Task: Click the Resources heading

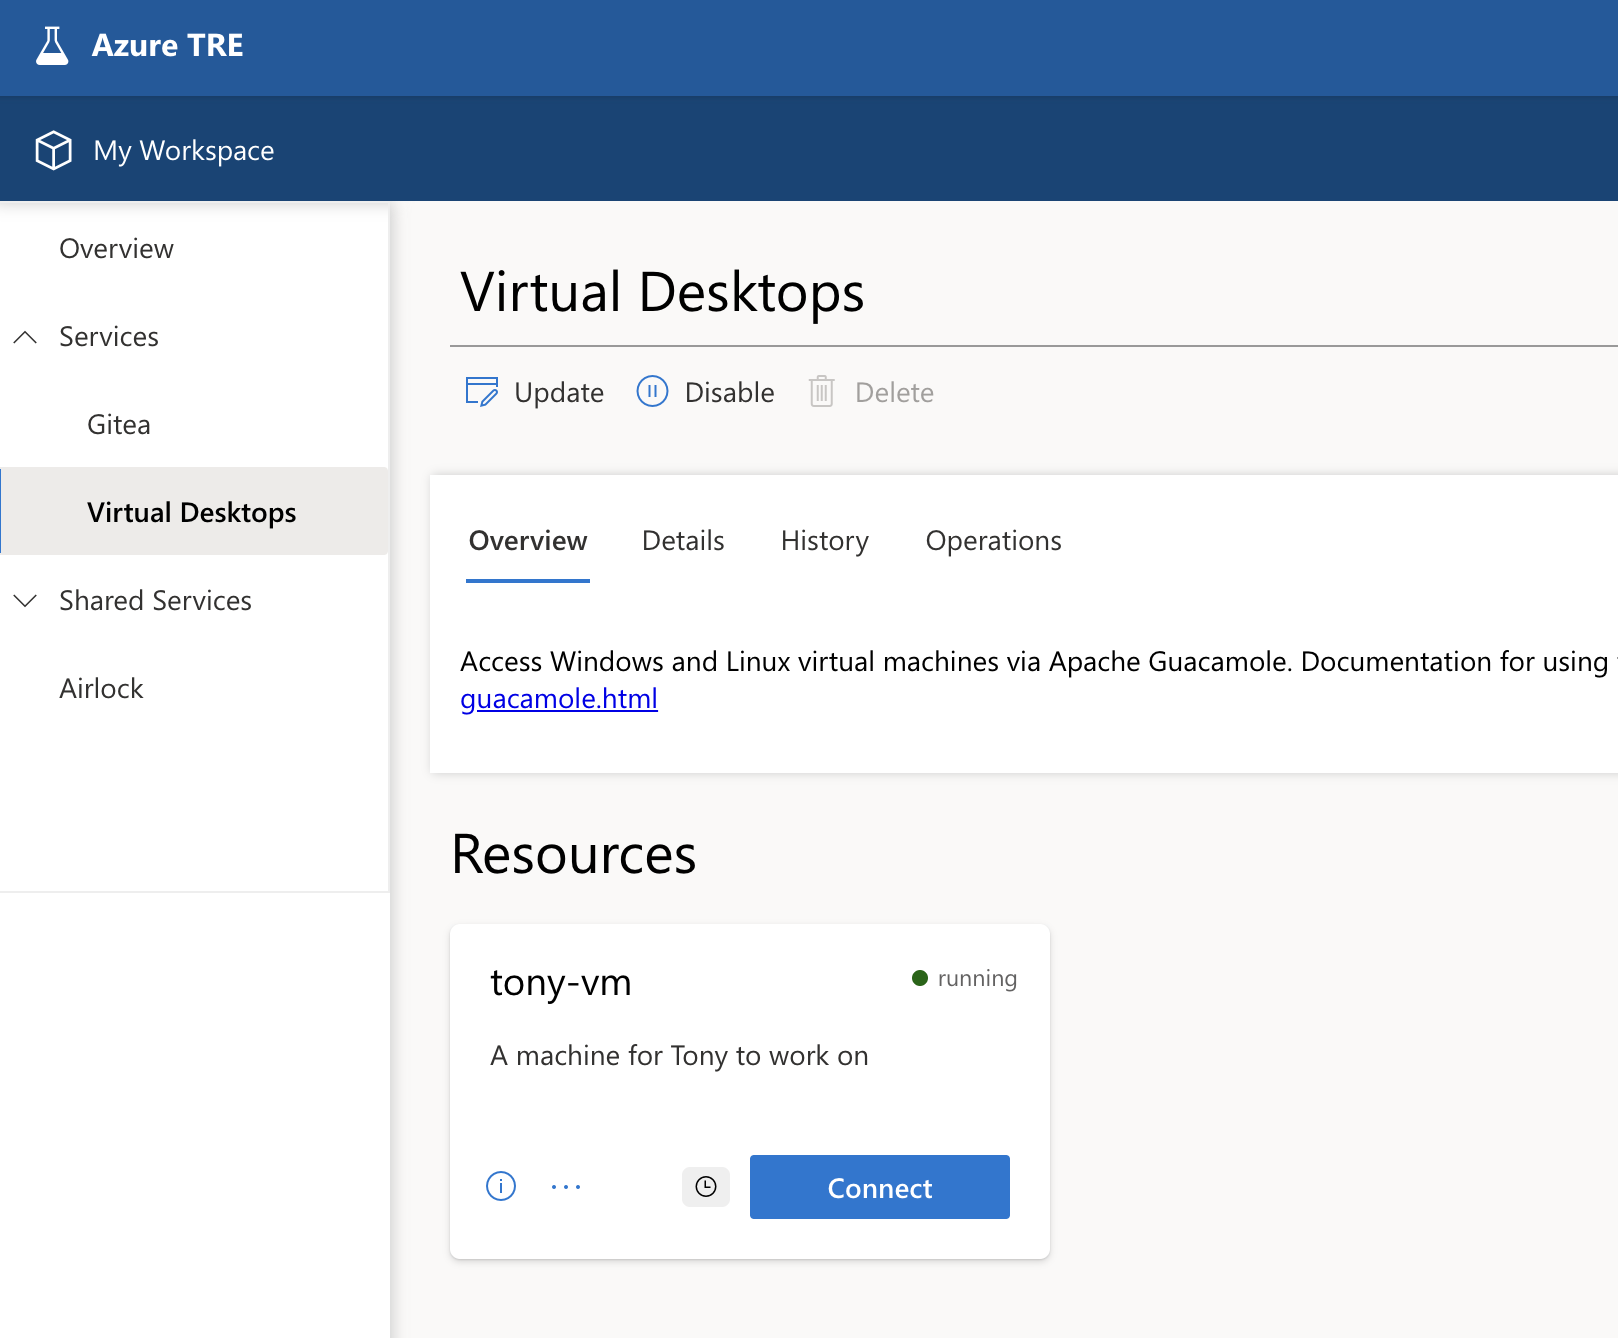Action: point(574,855)
